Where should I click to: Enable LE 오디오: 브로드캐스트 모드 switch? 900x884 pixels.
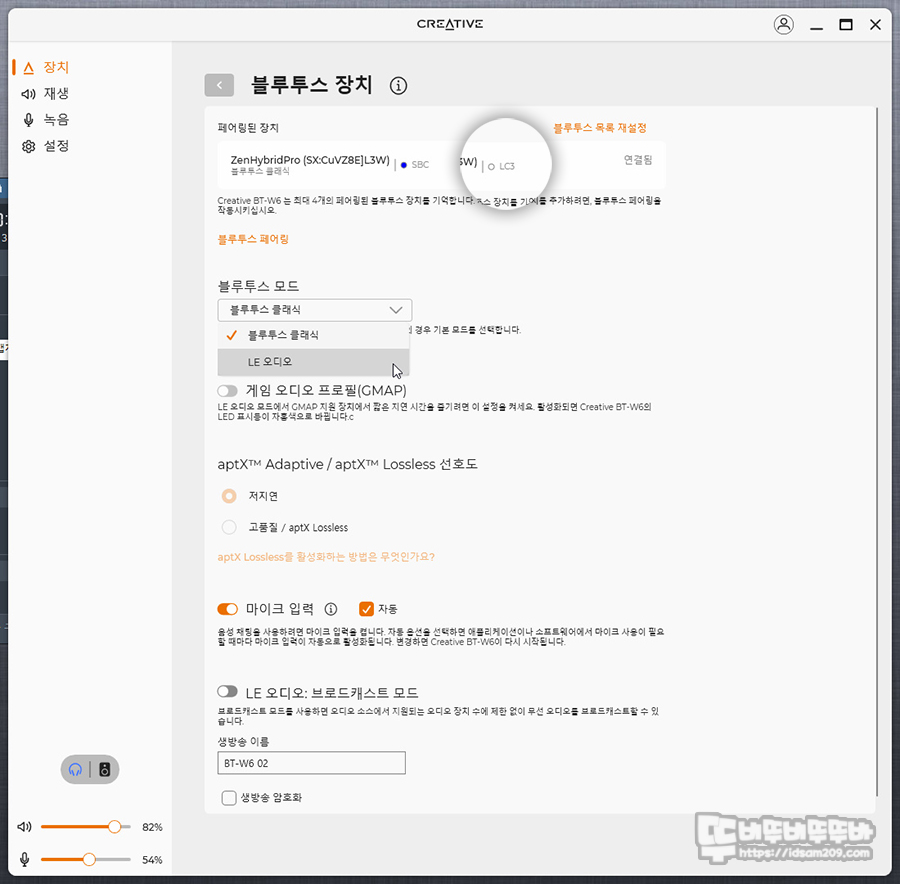tap(227, 692)
